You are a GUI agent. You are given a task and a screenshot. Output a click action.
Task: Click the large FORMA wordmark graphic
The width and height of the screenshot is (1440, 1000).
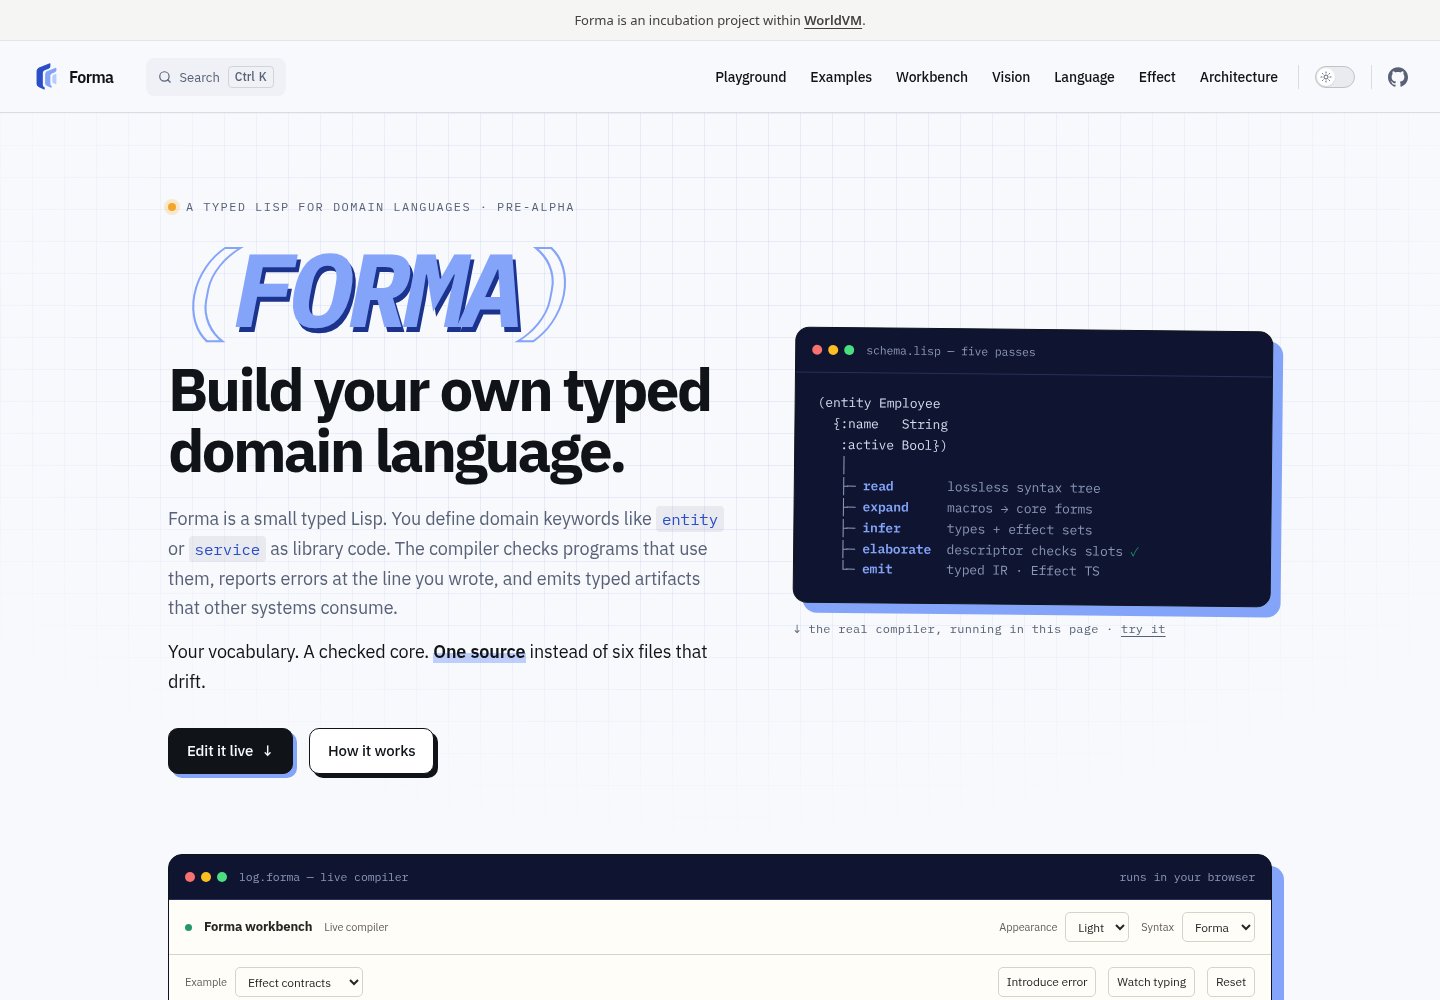click(x=379, y=294)
